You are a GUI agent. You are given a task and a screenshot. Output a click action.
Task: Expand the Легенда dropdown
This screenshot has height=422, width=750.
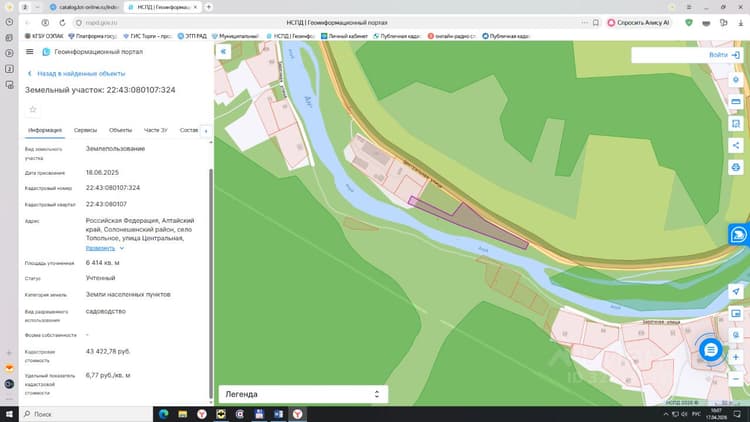303,394
